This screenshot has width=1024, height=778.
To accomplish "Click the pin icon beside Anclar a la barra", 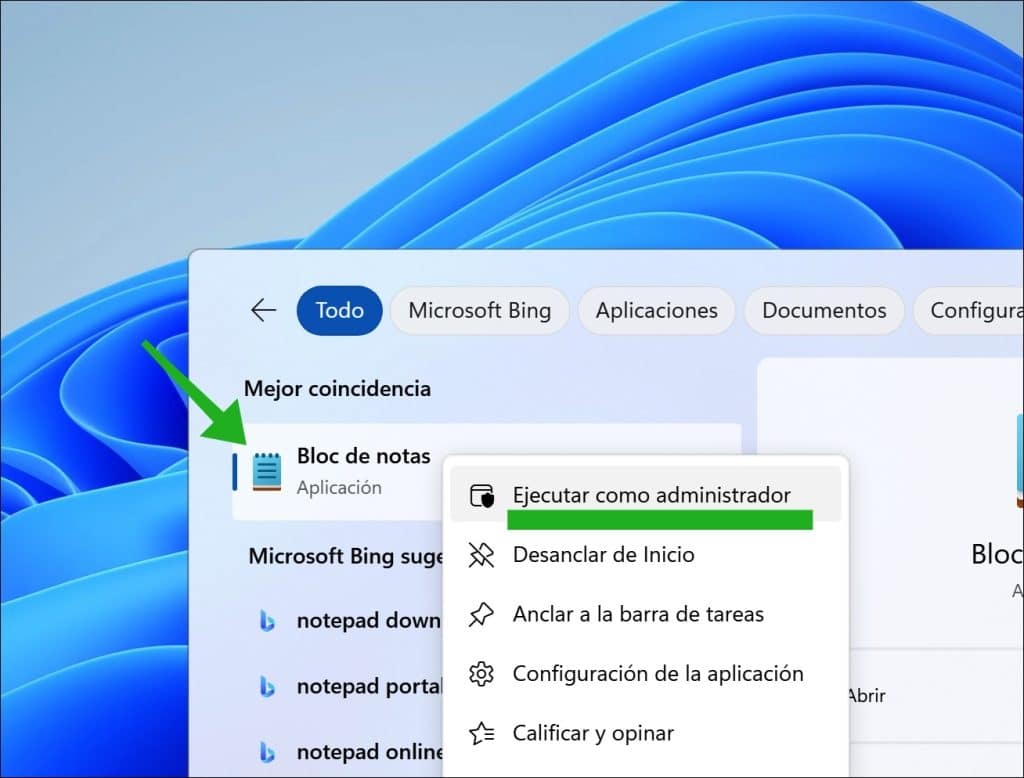I will coord(481,615).
